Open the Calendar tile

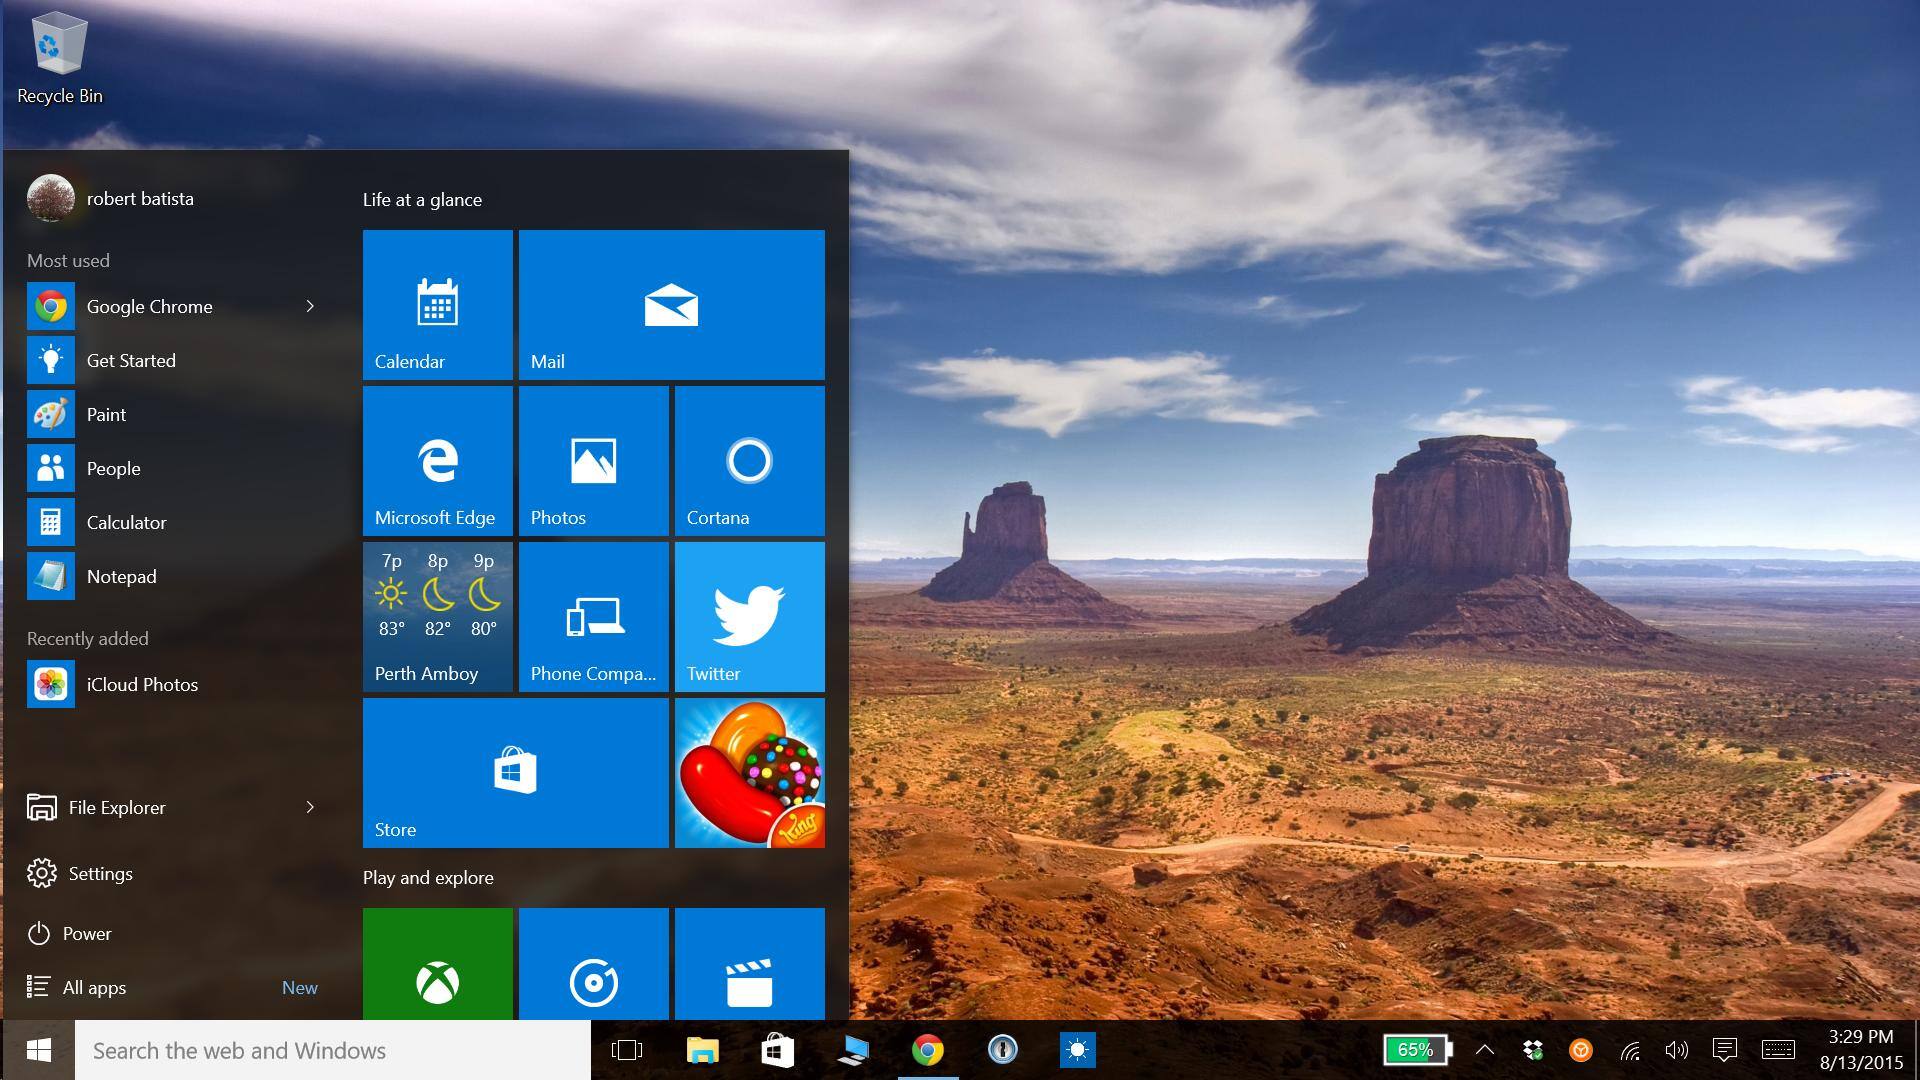[437, 304]
